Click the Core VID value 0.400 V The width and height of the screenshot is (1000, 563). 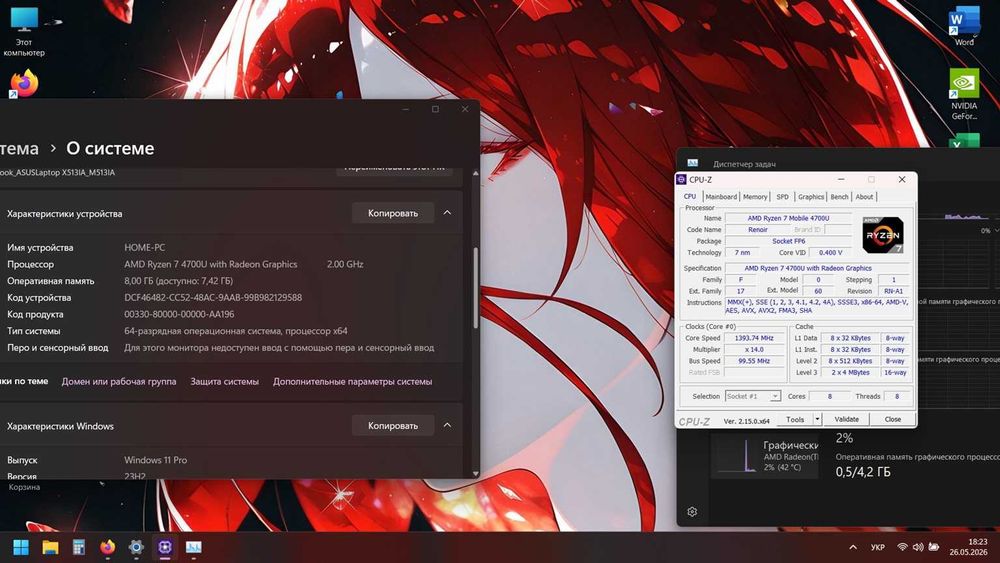(830, 252)
